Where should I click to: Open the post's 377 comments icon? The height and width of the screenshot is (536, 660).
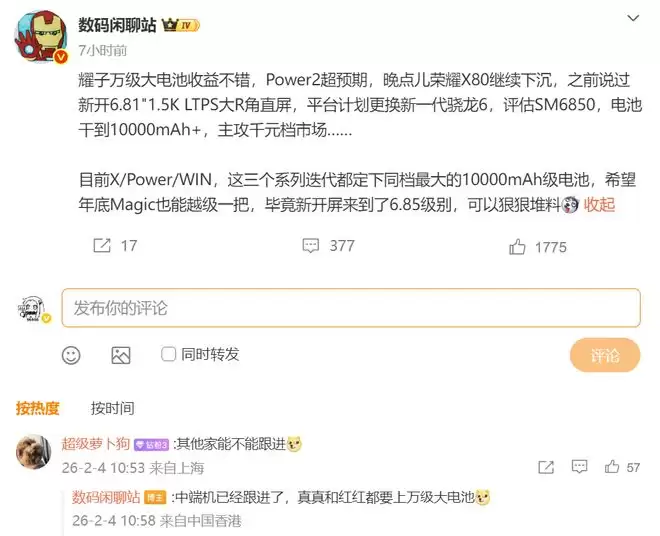pos(311,245)
